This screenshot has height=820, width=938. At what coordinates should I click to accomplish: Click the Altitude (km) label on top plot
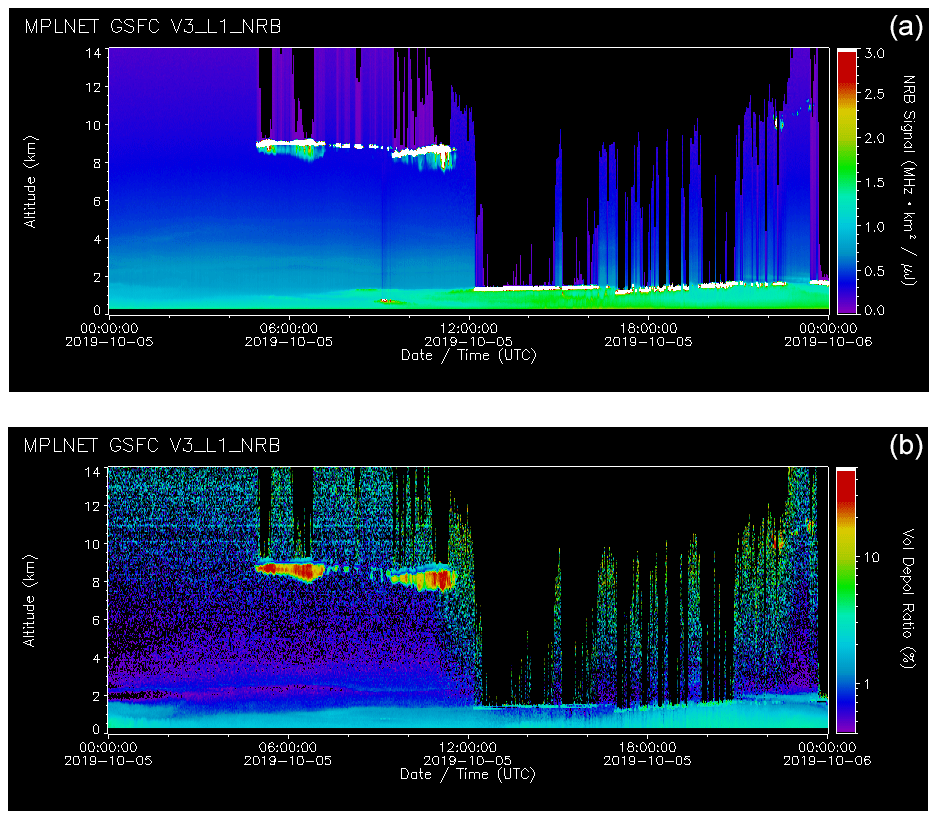[31, 180]
